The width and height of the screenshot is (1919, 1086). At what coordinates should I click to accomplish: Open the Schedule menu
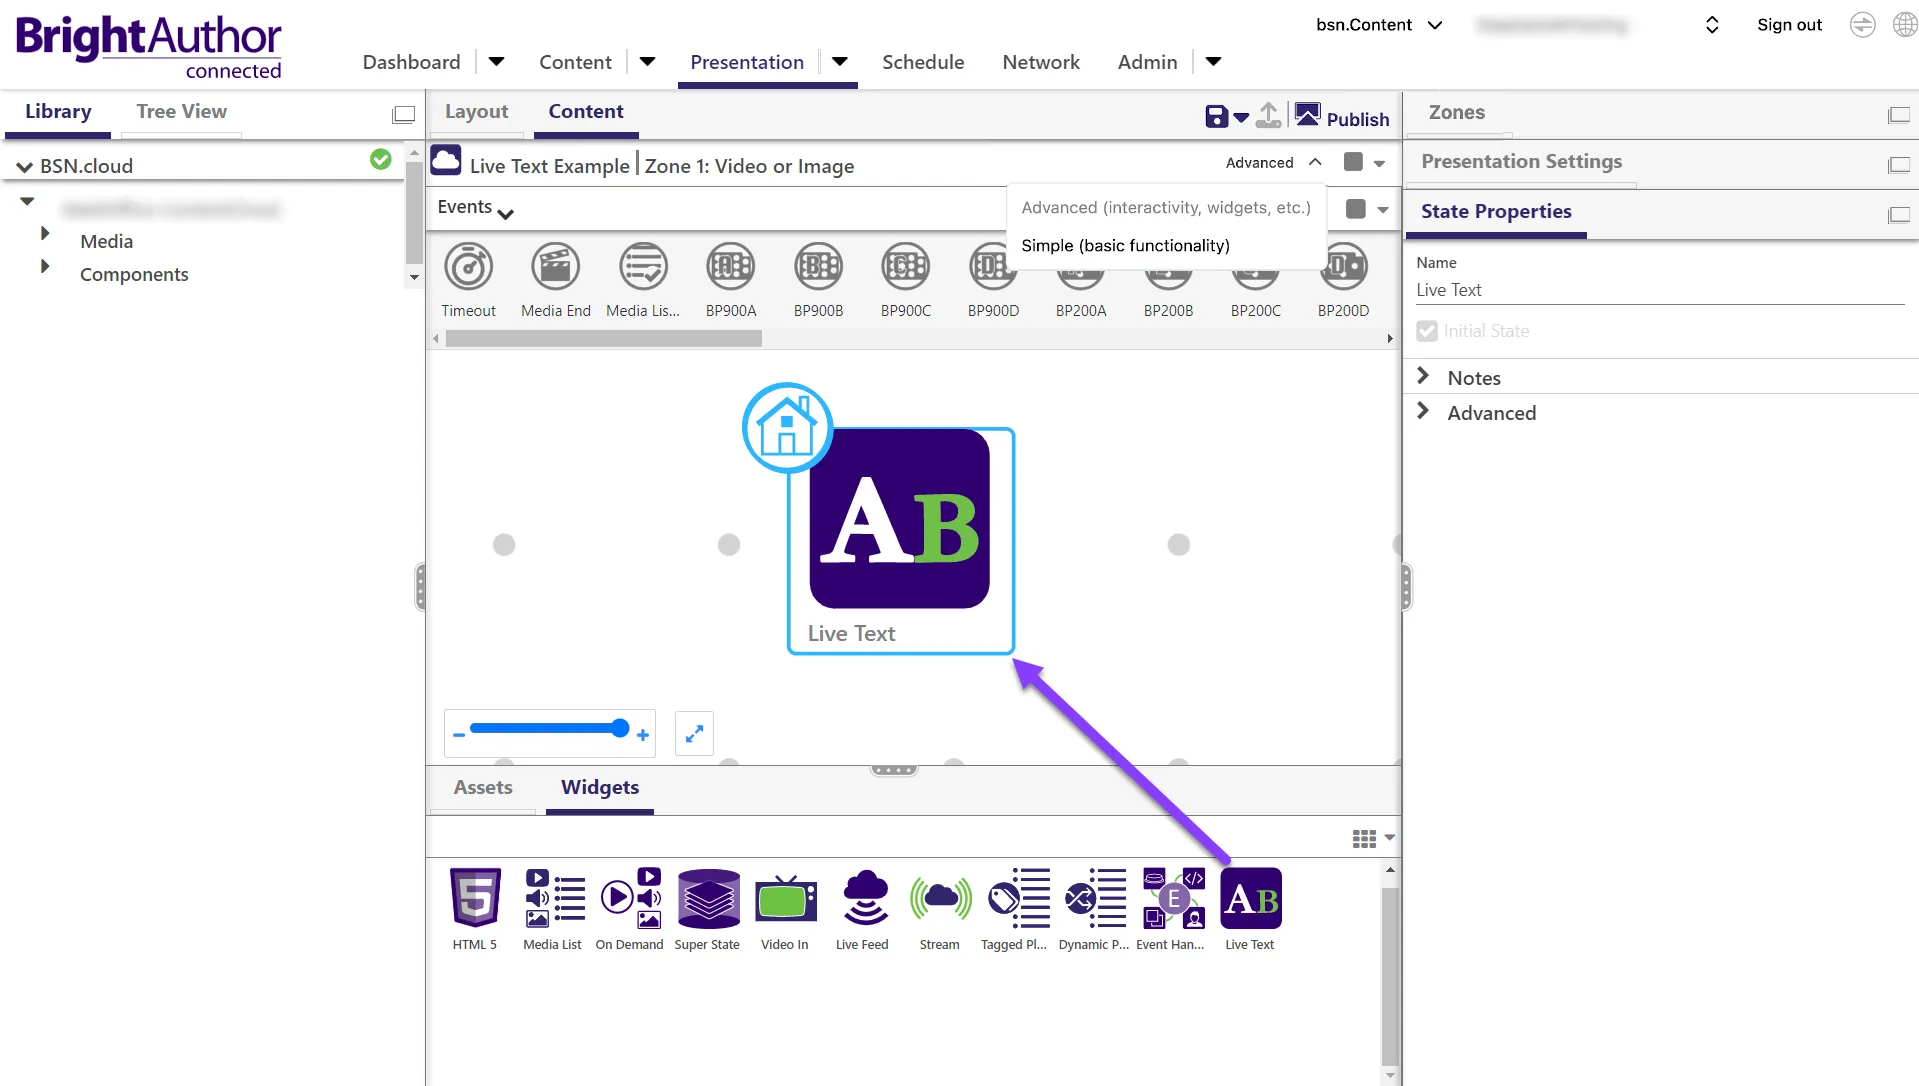click(x=923, y=62)
